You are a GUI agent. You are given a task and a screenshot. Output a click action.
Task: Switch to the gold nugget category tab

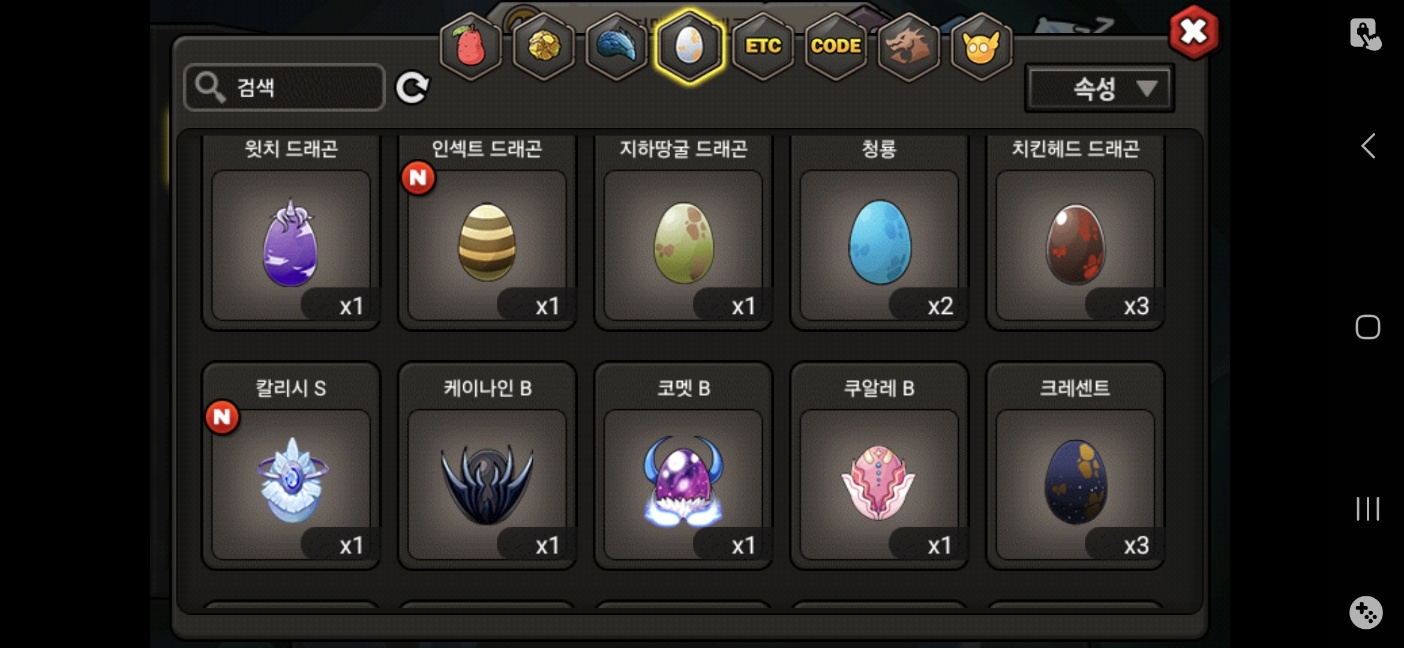[543, 47]
